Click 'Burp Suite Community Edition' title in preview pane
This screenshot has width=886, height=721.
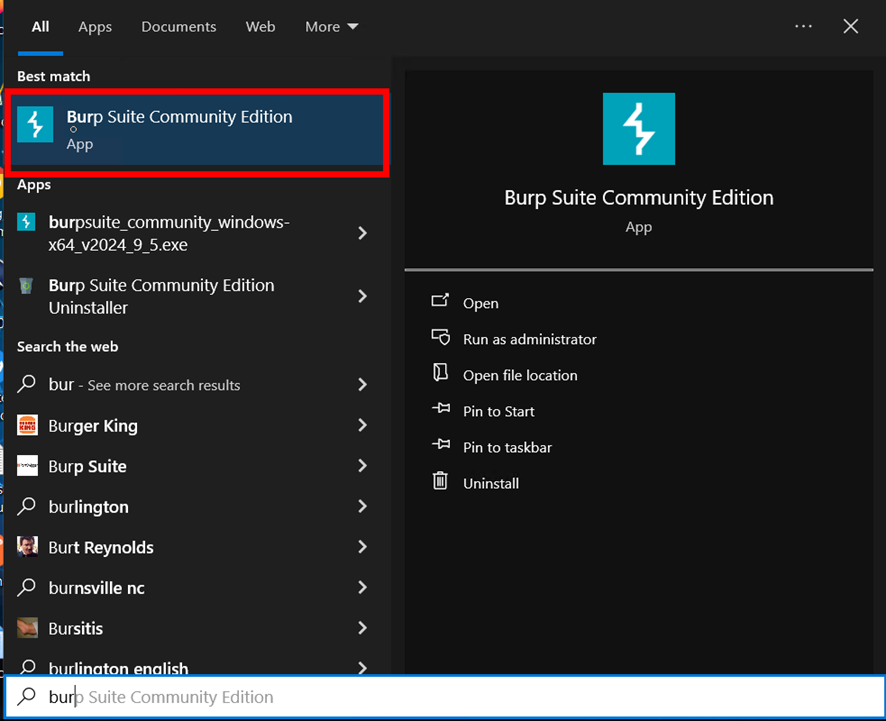(x=639, y=198)
